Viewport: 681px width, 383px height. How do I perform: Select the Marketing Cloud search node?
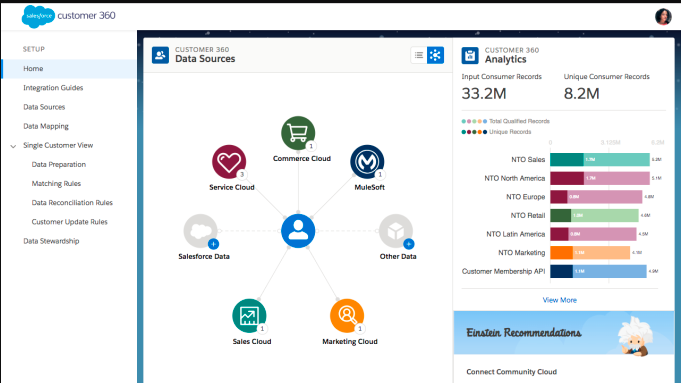(x=347, y=316)
